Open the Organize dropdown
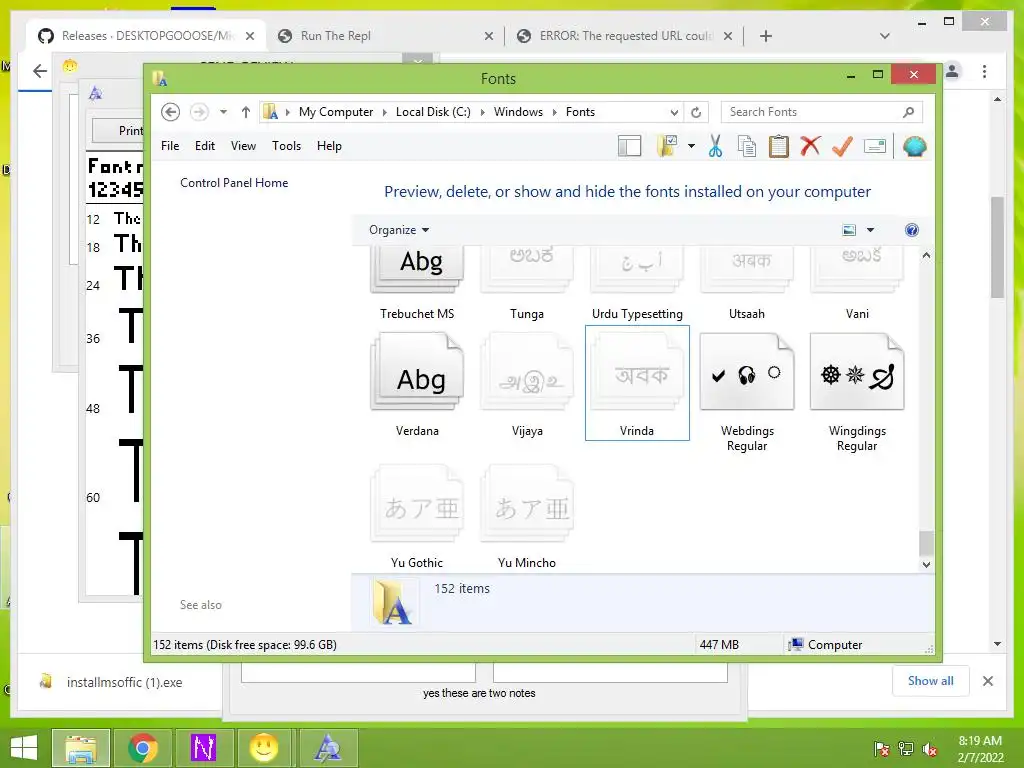Image resolution: width=1024 pixels, height=768 pixels. 399,230
